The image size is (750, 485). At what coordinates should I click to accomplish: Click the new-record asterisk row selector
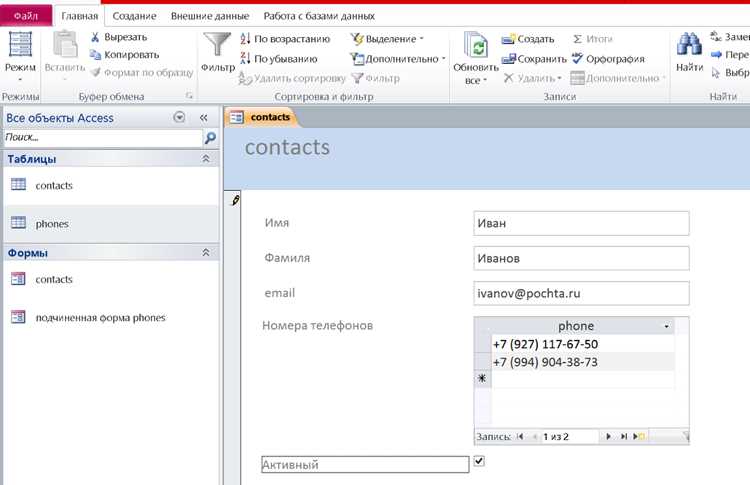coord(482,378)
